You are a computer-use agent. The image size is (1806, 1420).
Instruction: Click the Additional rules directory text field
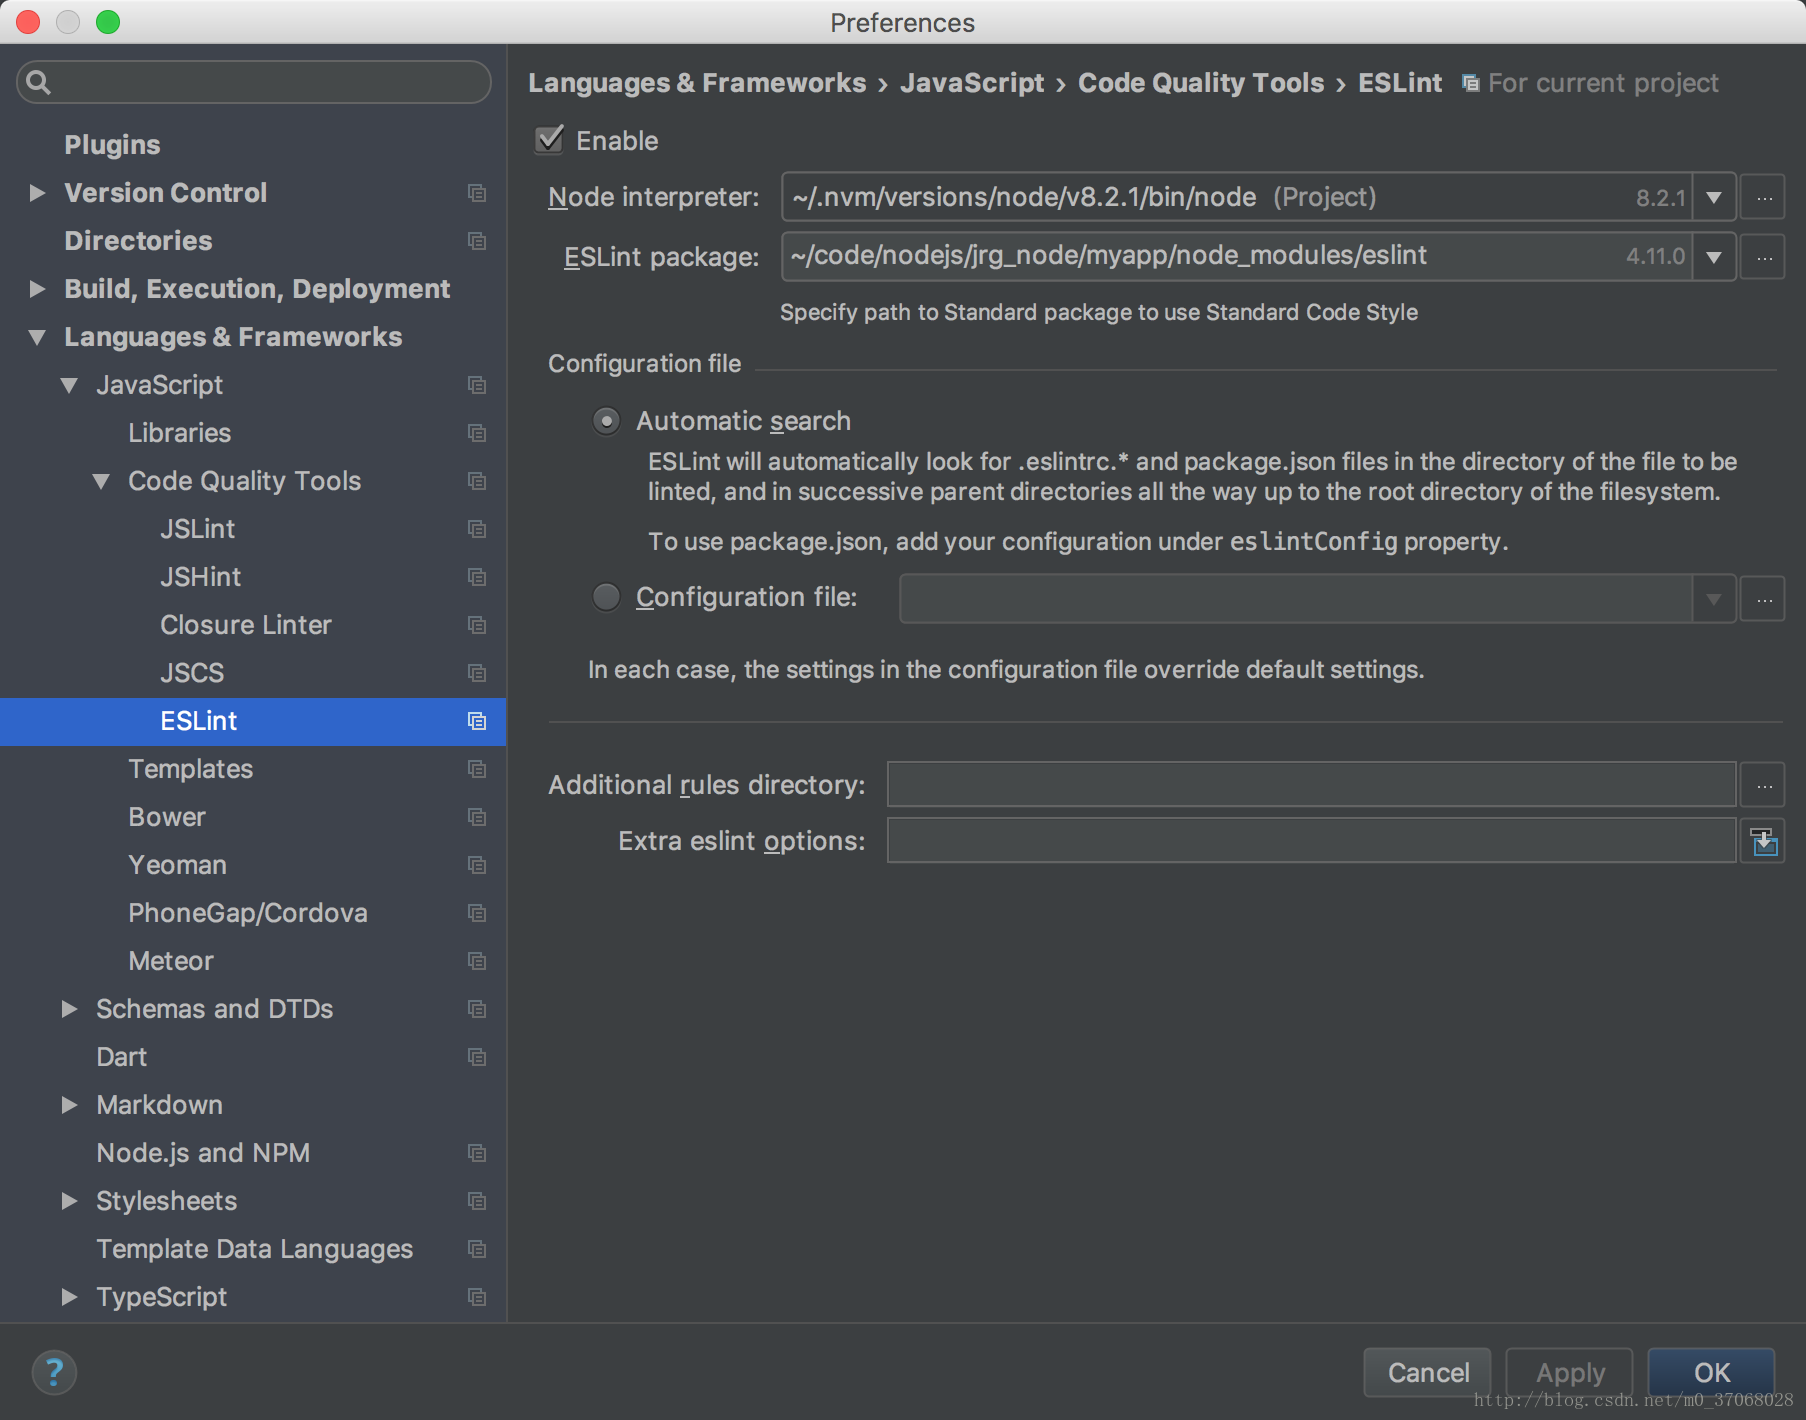point(1310,785)
